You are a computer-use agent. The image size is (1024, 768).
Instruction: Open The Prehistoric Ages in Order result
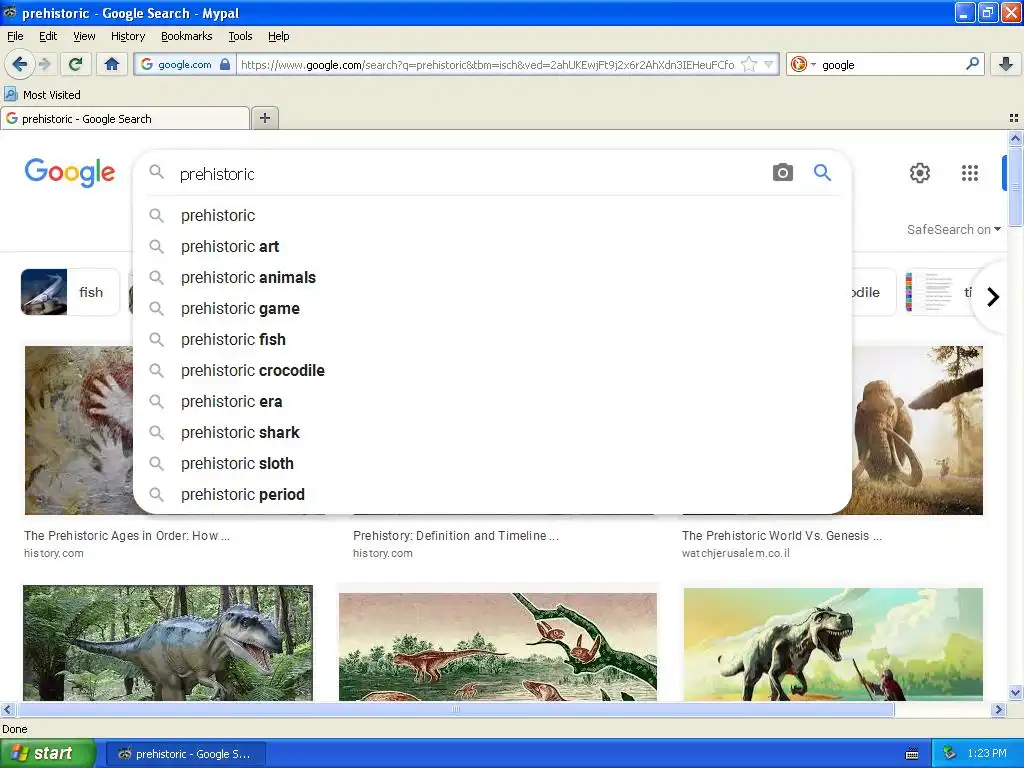point(127,536)
